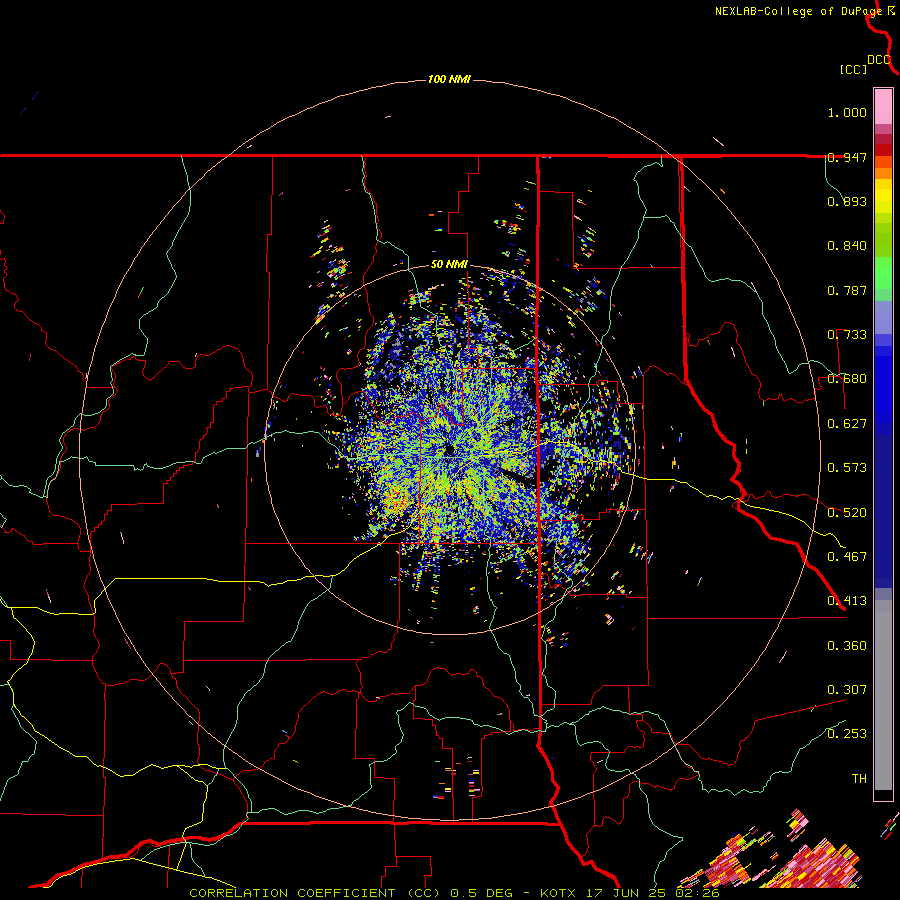Select the 0.253 color scale value
900x900 pixels.
click(x=847, y=734)
